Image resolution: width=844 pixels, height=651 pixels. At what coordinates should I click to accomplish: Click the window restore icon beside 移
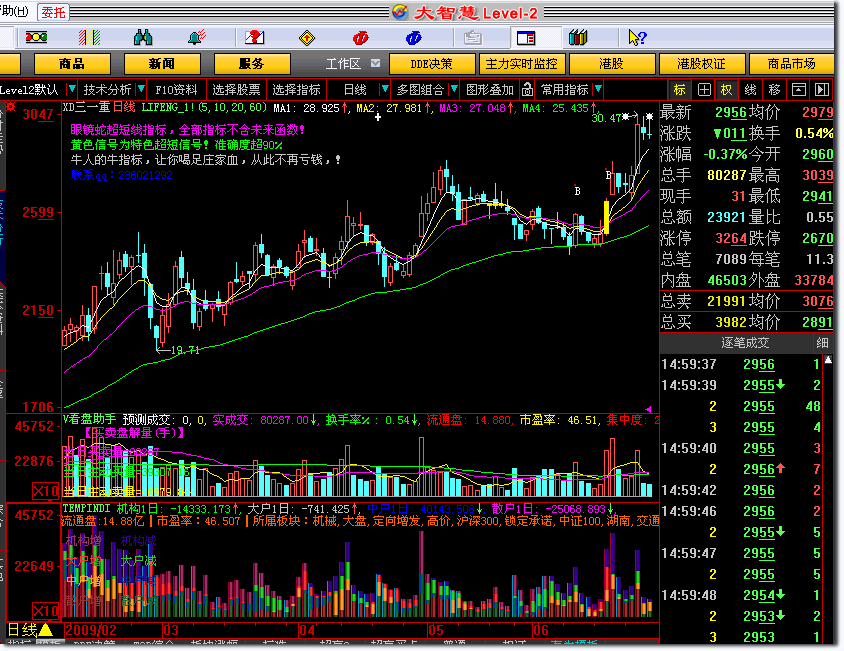point(798,89)
